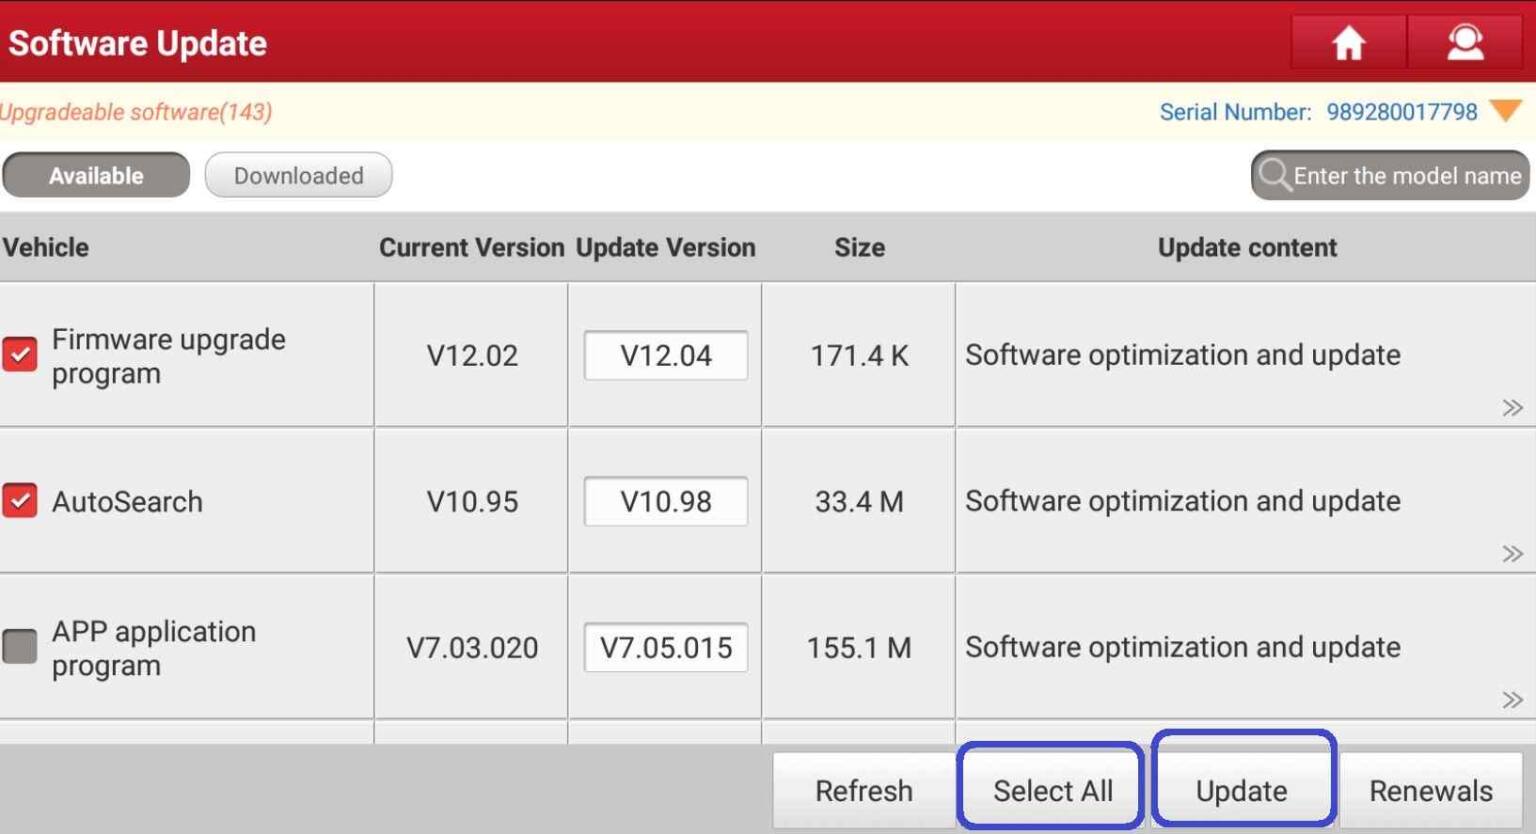The width and height of the screenshot is (1536, 834).
Task: Uncheck the AutoSearch checkbox
Action: tap(20, 500)
